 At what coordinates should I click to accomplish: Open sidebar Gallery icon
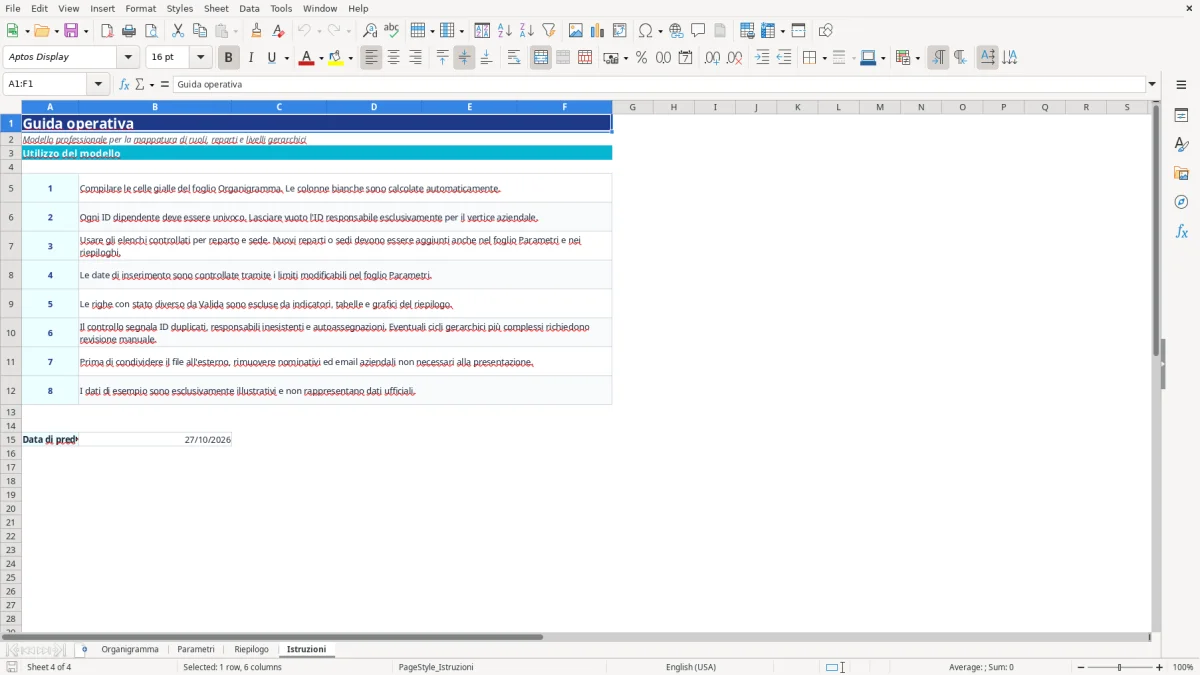(1181, 173)
